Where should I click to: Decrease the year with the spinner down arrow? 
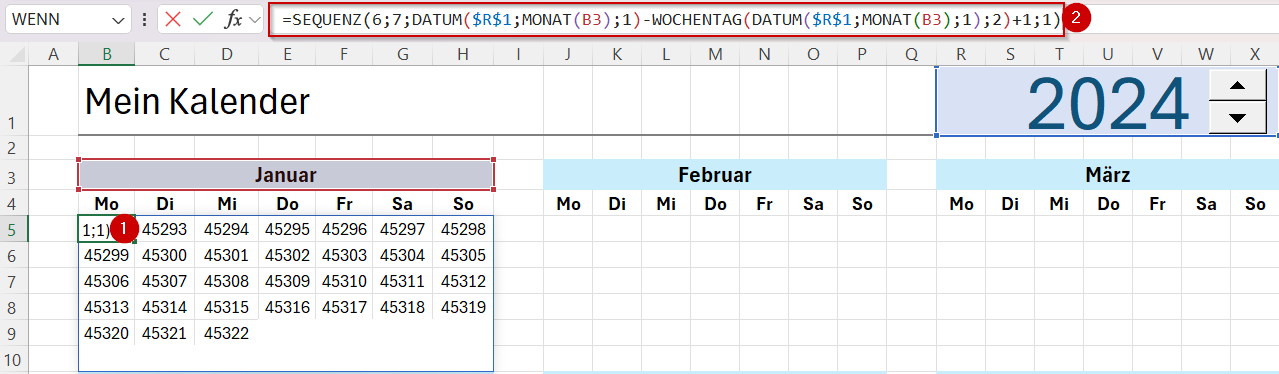[x=1238, y=118]
